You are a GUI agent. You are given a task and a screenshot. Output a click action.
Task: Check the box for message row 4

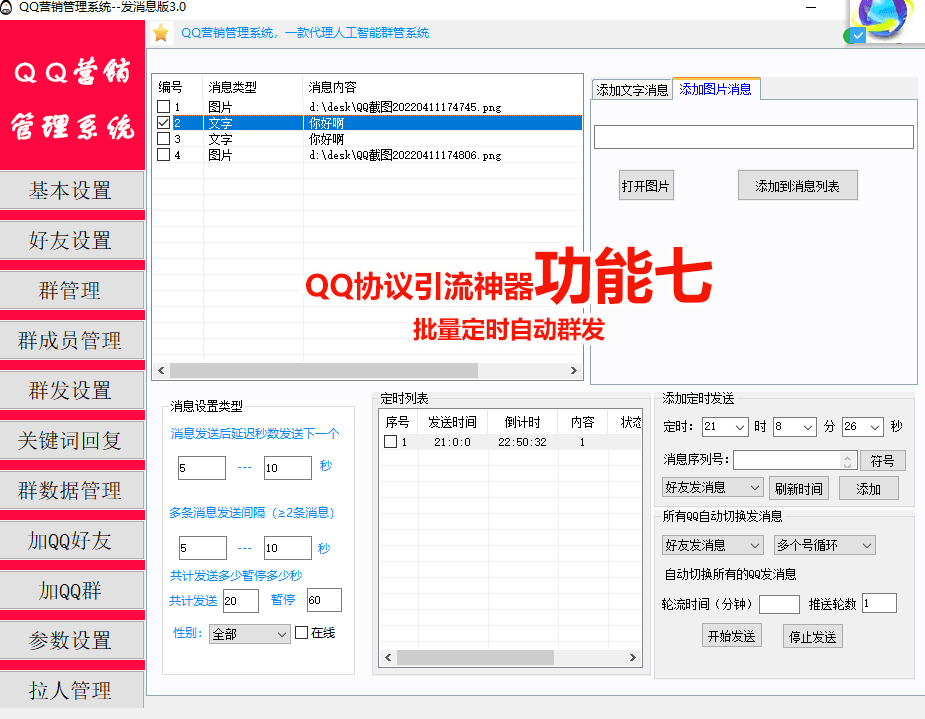click(163, 155)
